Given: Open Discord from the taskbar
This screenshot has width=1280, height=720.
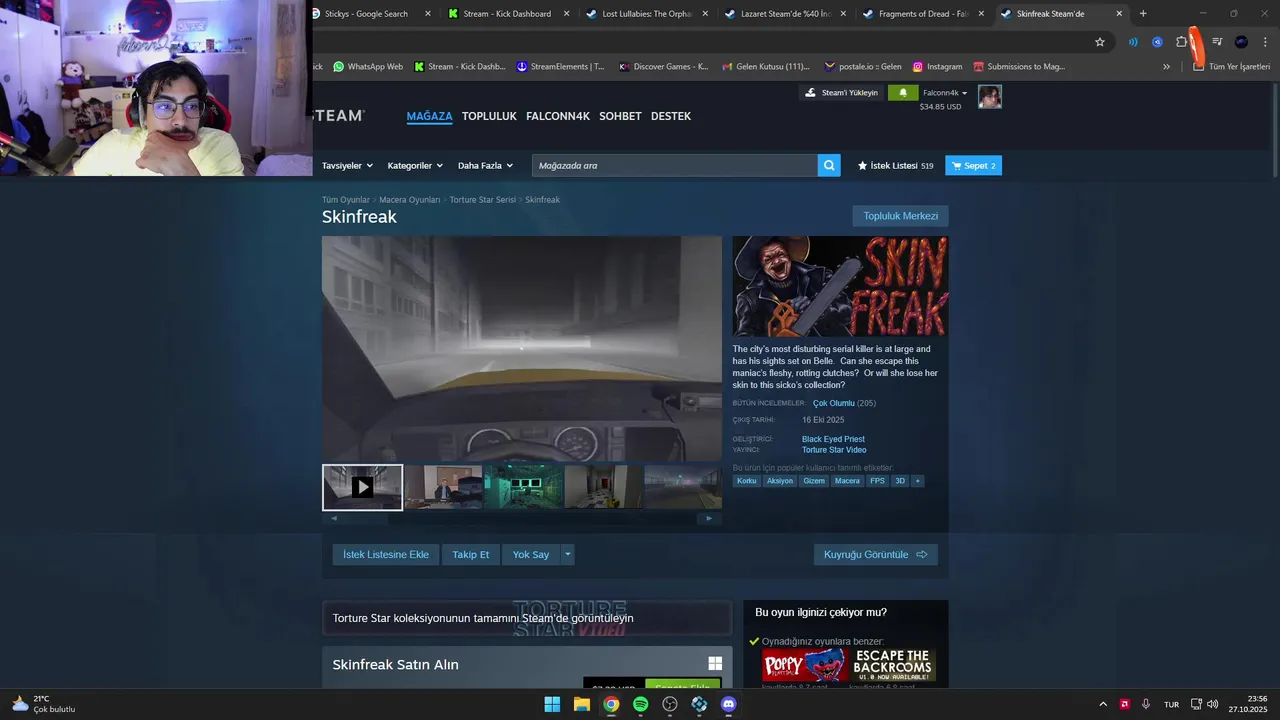Looking at the screenshot, I should [729, 704].
